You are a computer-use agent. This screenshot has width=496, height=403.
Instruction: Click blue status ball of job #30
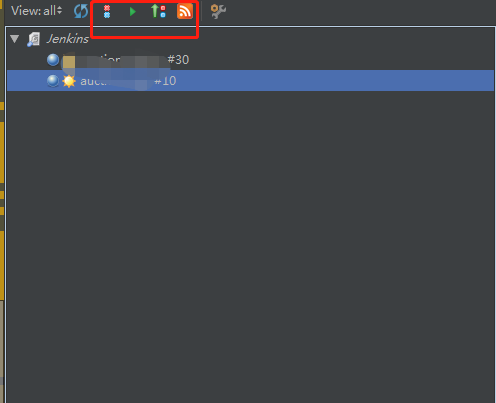pyautogui.click(x=53, y=60)
